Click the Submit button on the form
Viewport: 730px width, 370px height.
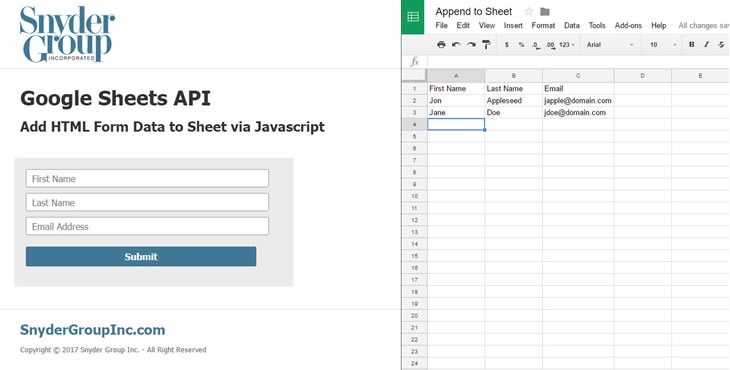[141, 256]
